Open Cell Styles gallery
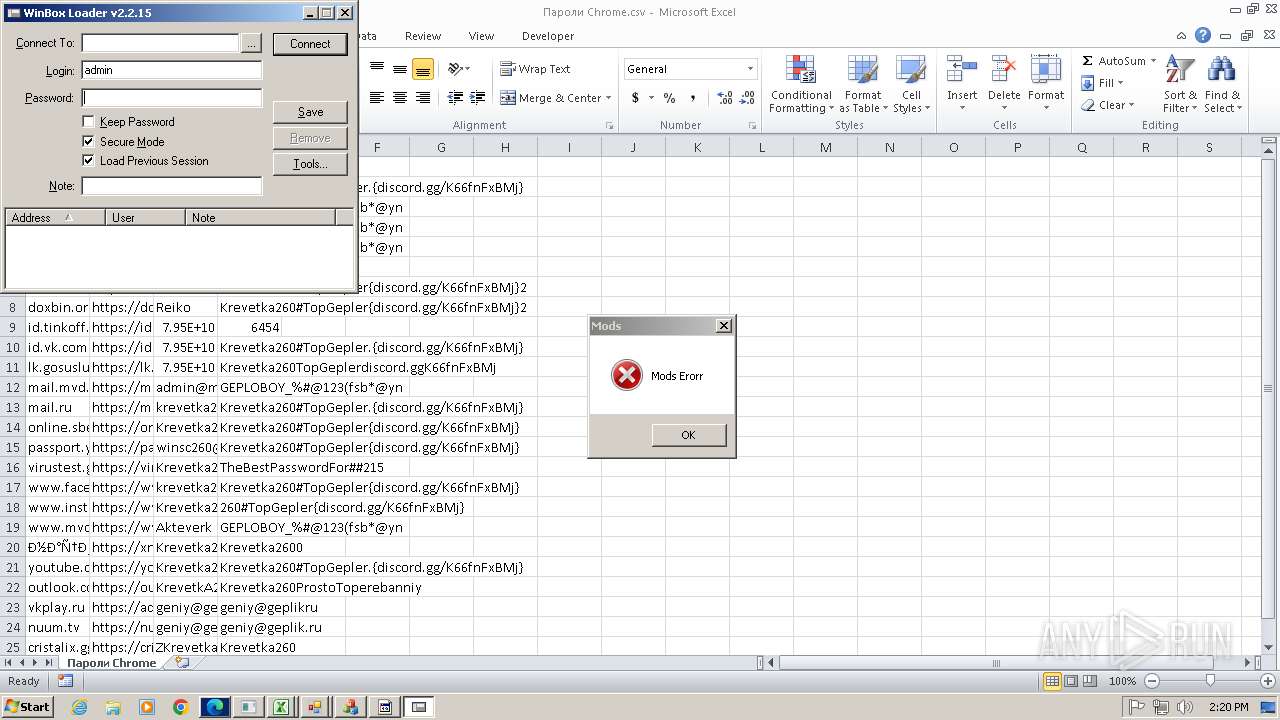 tap(911, 85)
